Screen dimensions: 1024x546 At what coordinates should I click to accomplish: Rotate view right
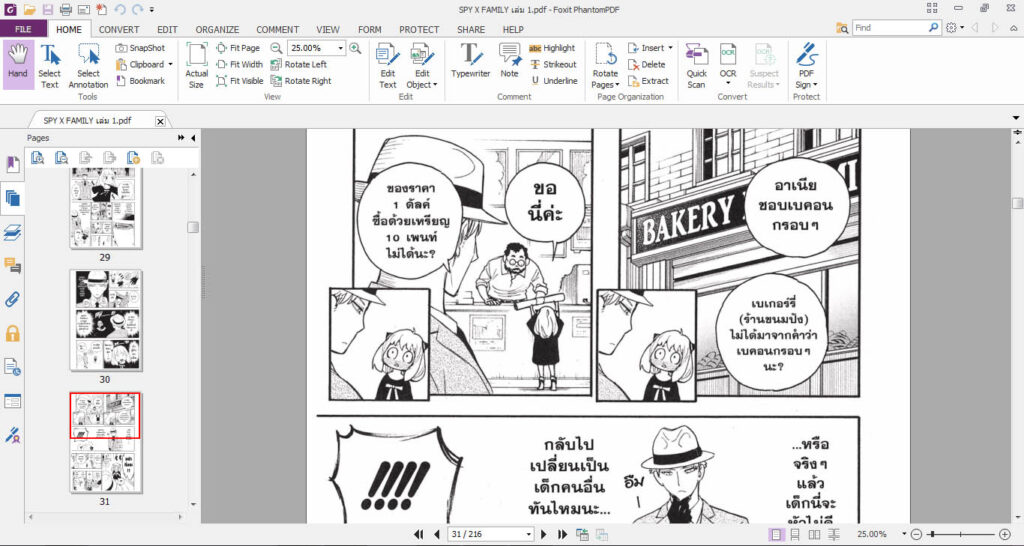(301, 81)
